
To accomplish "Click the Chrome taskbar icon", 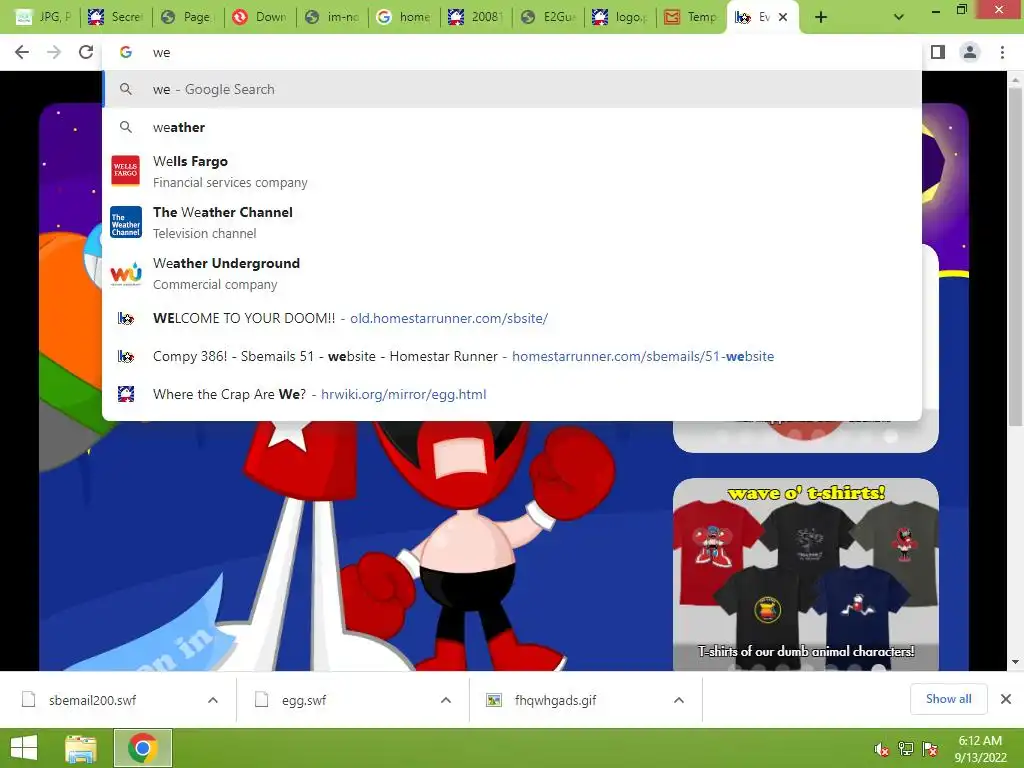I will pyautogui.click(x=143, y=748).
